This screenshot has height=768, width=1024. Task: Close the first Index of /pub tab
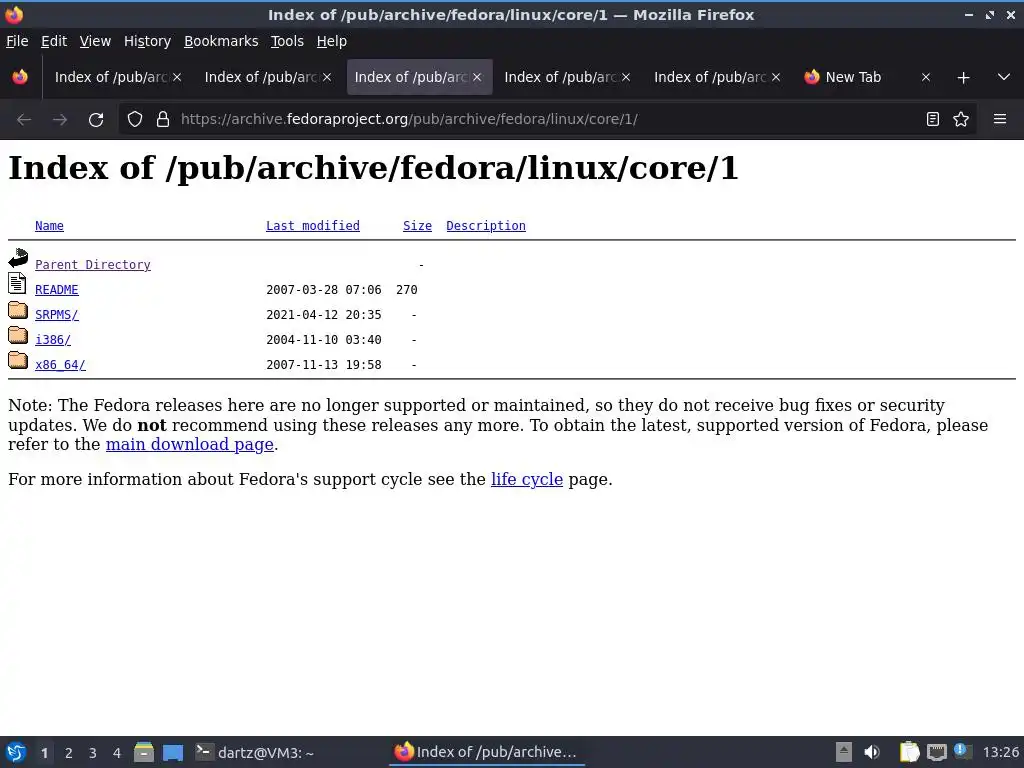(176, 77)
